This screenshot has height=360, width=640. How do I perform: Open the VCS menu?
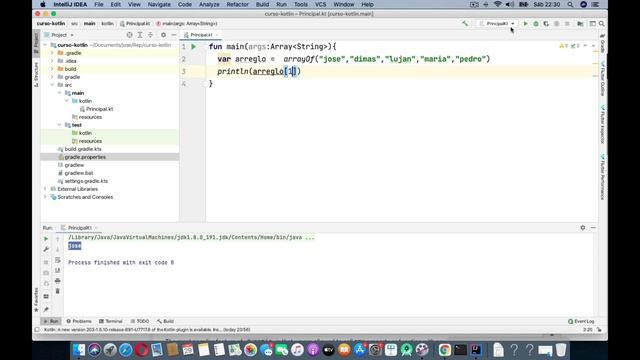pyautogui.click(x=320, y=4)
